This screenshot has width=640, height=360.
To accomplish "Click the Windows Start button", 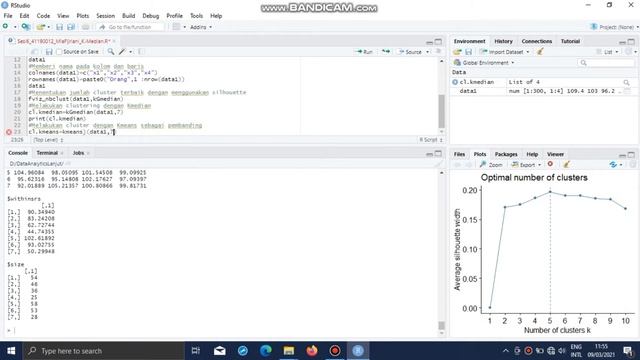I will 11,351.
